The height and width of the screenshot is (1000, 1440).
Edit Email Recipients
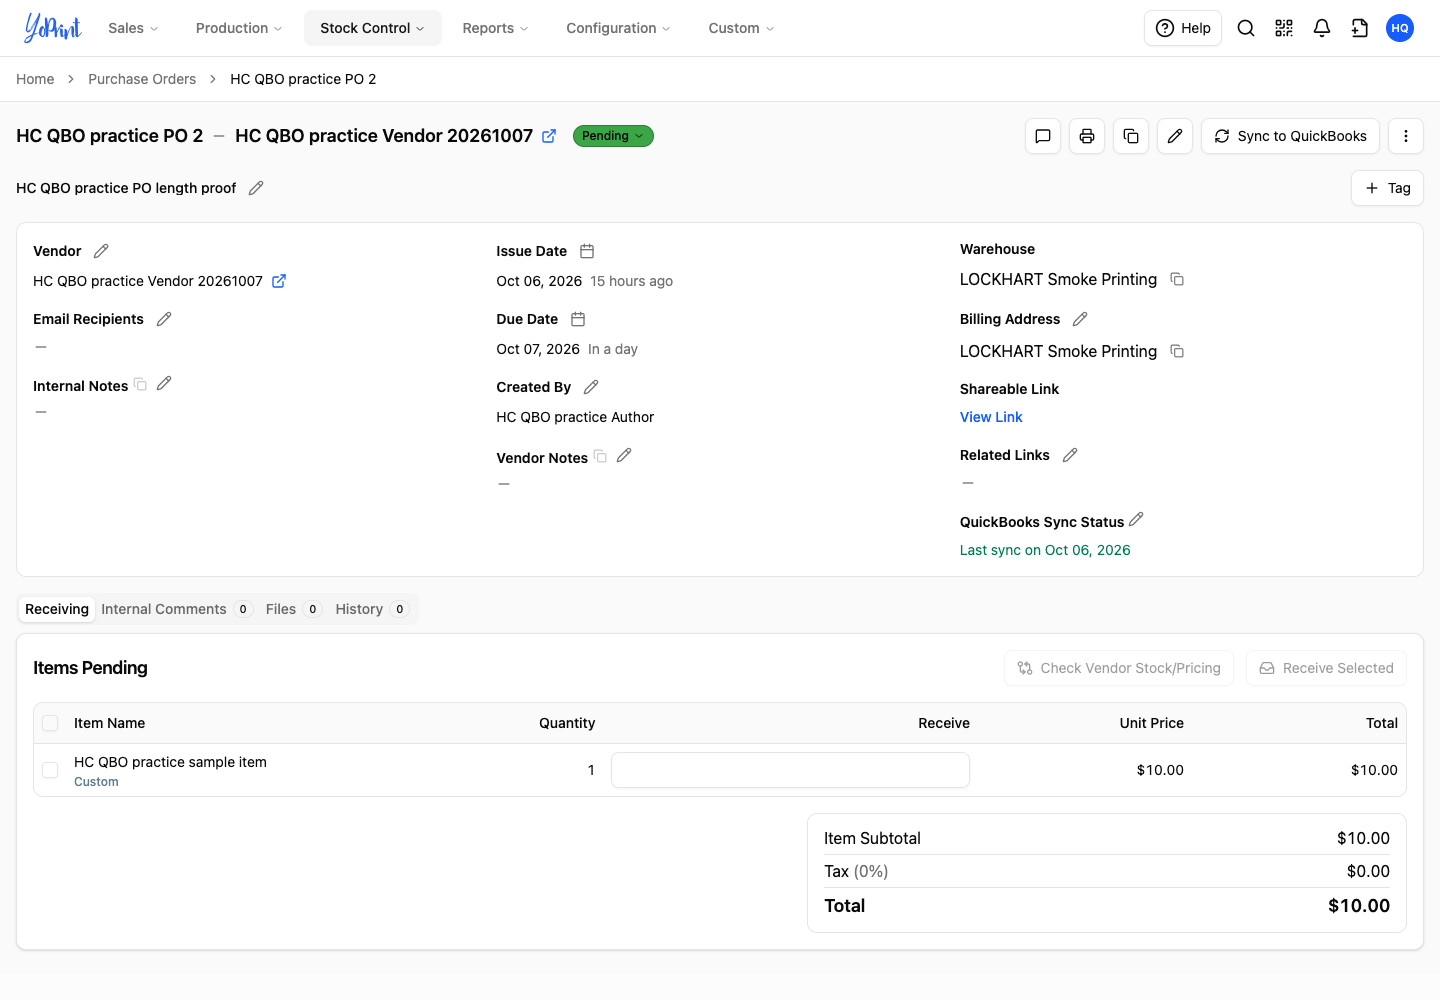tap(164, 319)
